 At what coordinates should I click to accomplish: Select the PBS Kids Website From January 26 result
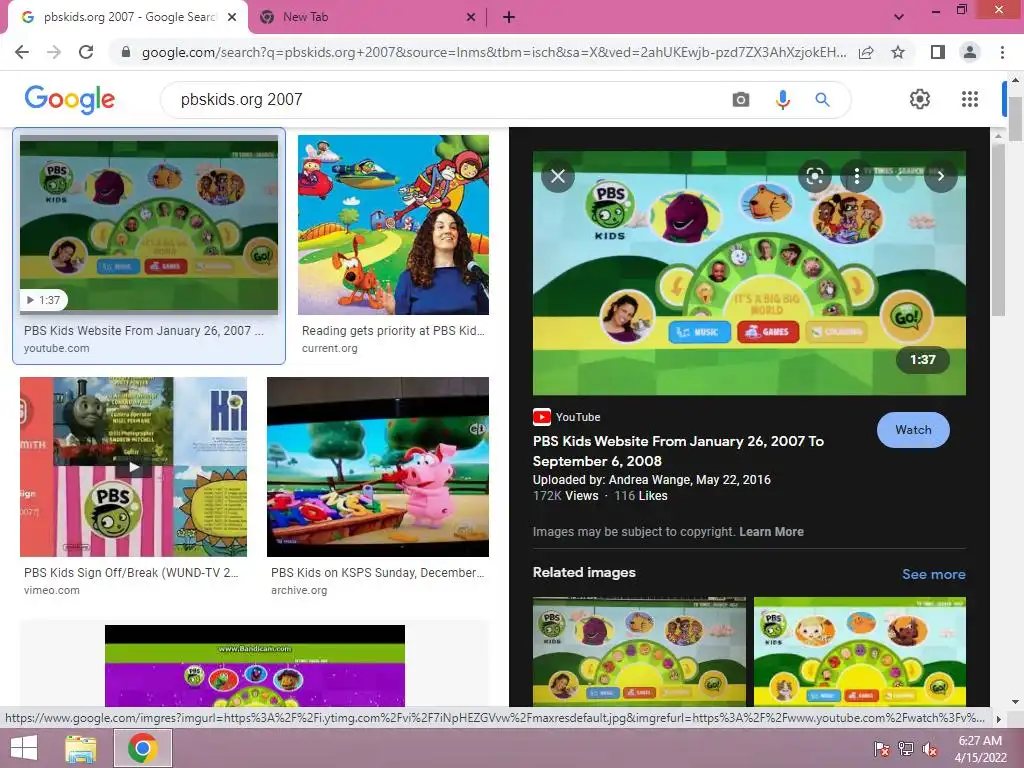(149, 246)
